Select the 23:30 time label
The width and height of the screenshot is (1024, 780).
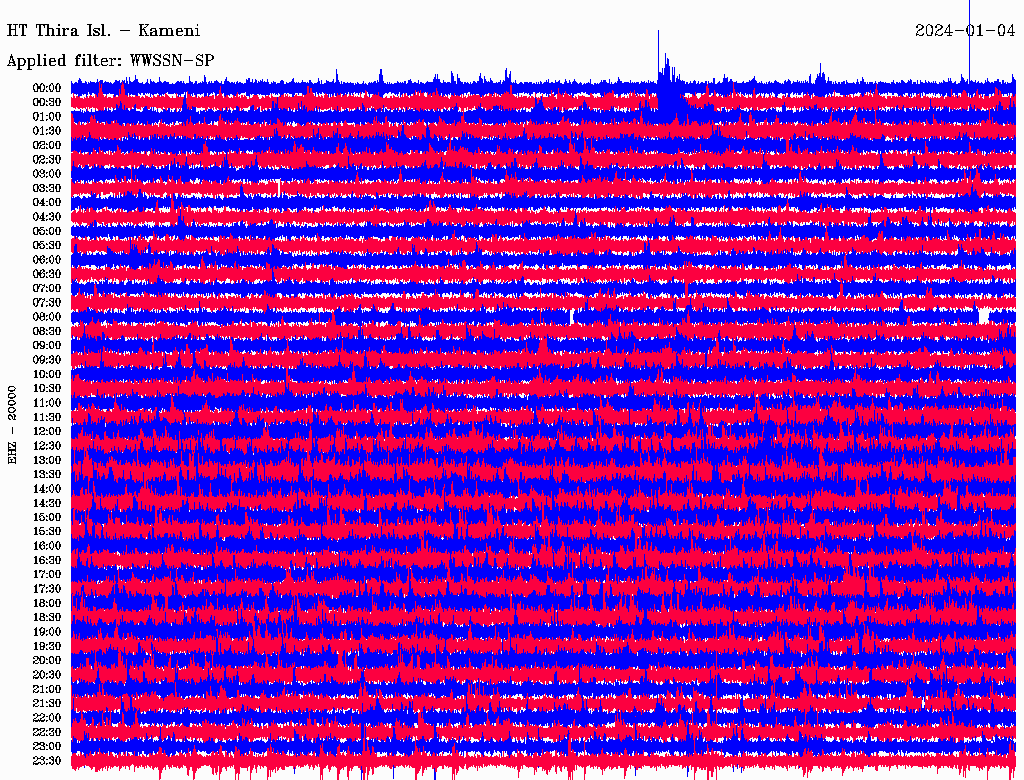[47, 761]
